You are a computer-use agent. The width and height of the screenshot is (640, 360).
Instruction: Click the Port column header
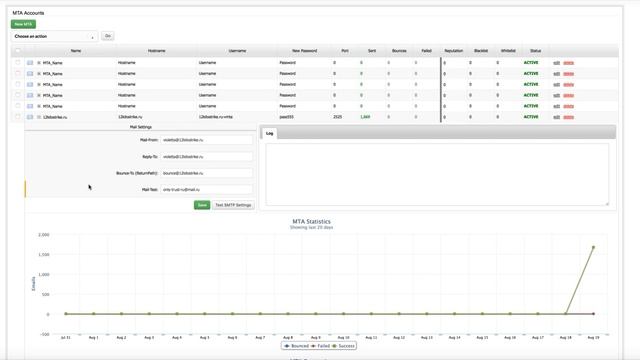(x=345, y=51)
